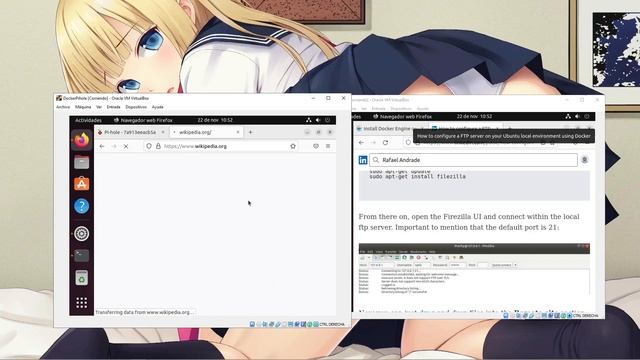Image resolution: width=640 pixels, height=360 pixels.
Task: Open Firefox hamburger menu in left VM
Action: click(x=328, y=146)
